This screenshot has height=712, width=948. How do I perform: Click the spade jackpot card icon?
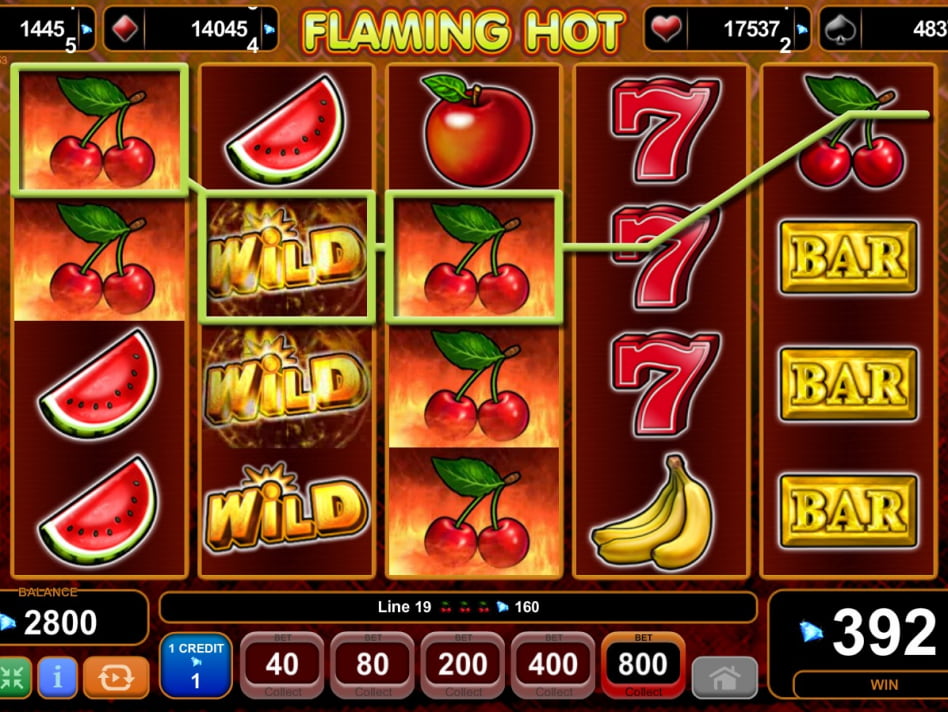tap(840, 28)
